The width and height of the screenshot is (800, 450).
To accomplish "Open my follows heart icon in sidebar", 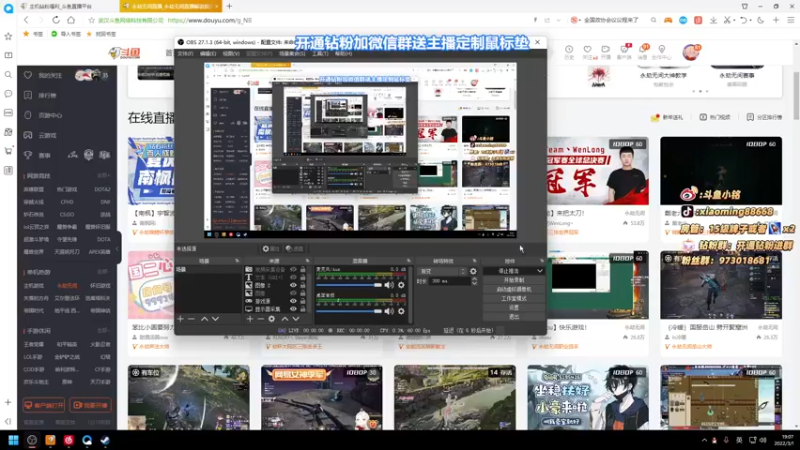I will coord(28,75).
